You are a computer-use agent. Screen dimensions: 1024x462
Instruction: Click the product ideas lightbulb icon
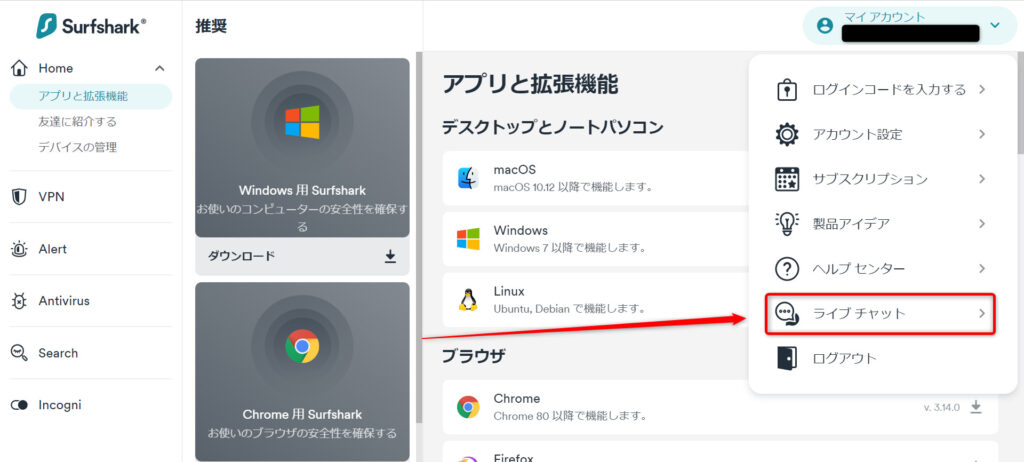pyautogui.click(x=787, y=223)
